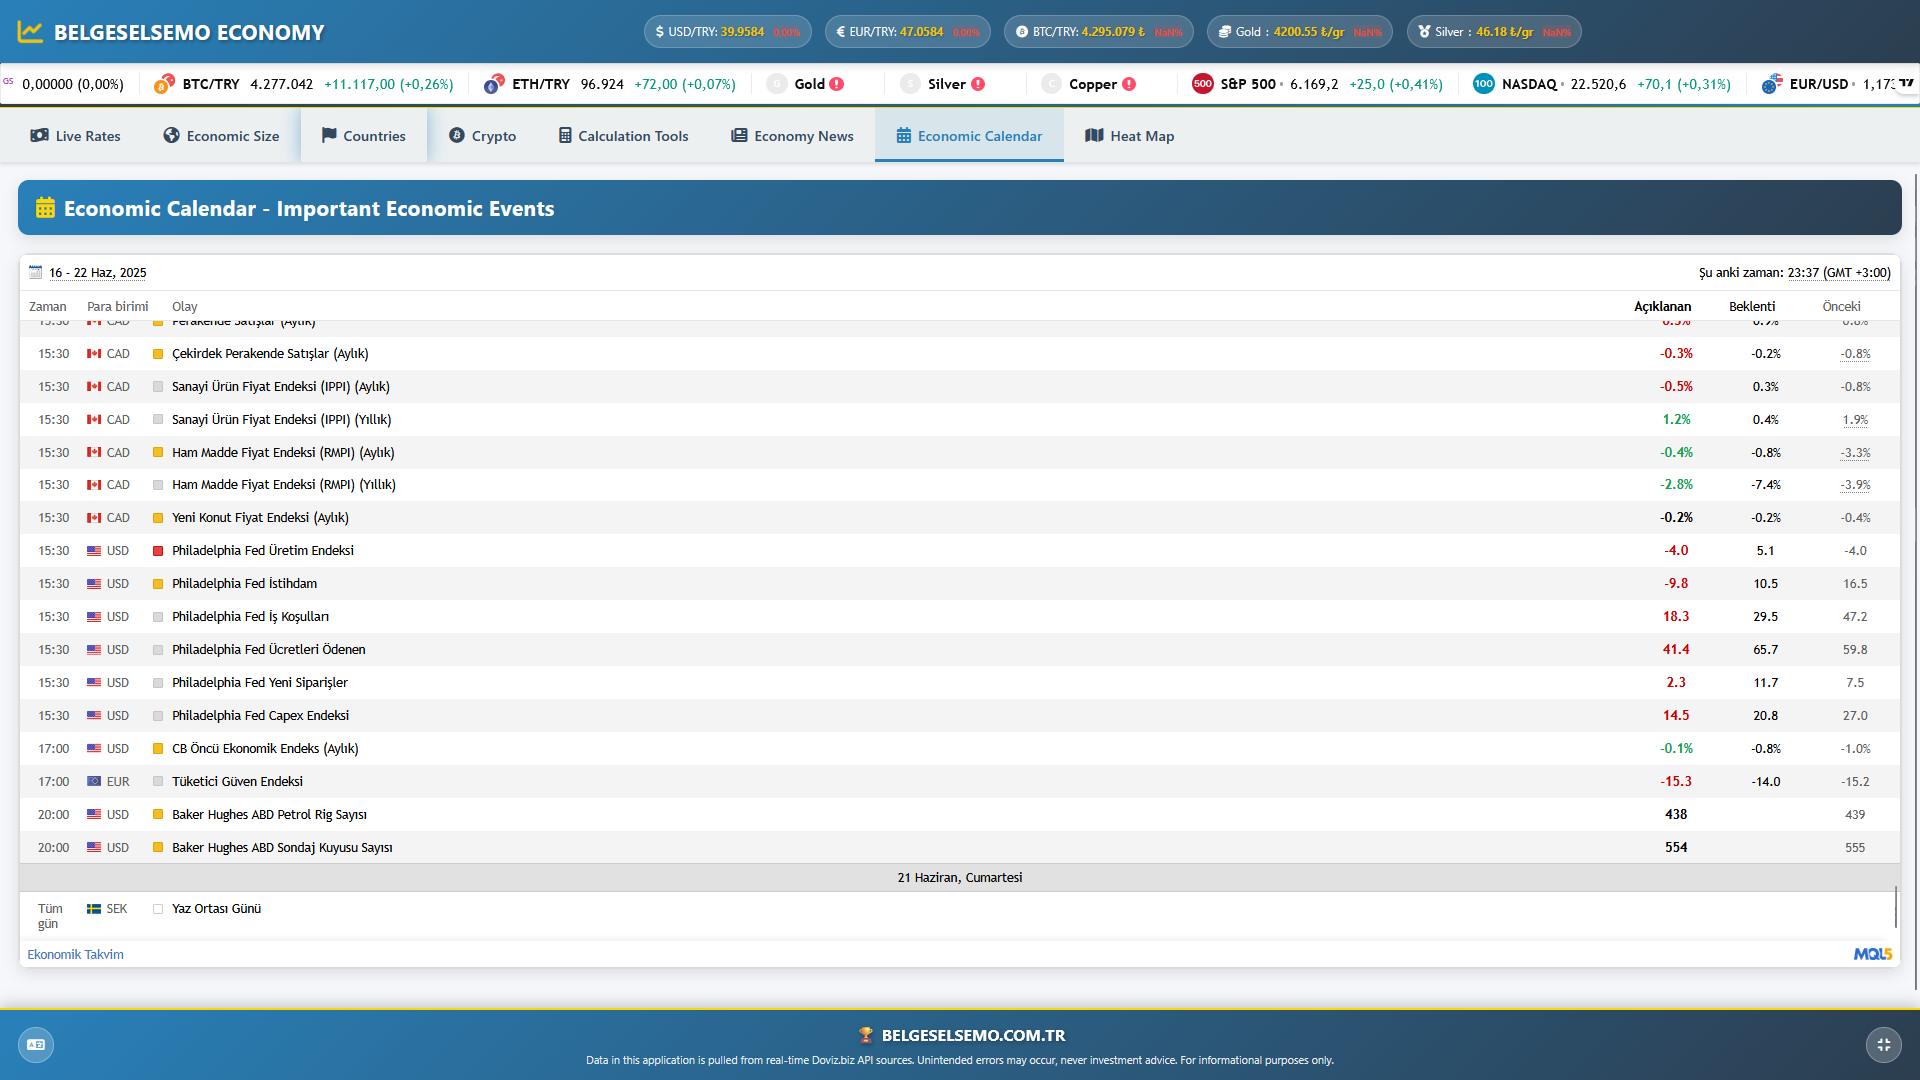The height and width of the screenshot is (1080, 1920).
Task: Click the Silver warning alert icon
Action: pyautogui.click(x=978, y=84)
